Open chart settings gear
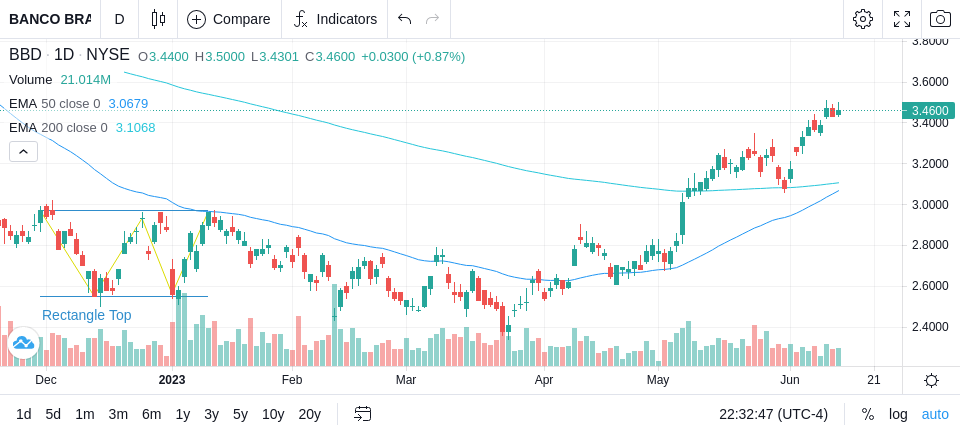The height and width of the screenshot is (433, 960). [x=863, y=19]
